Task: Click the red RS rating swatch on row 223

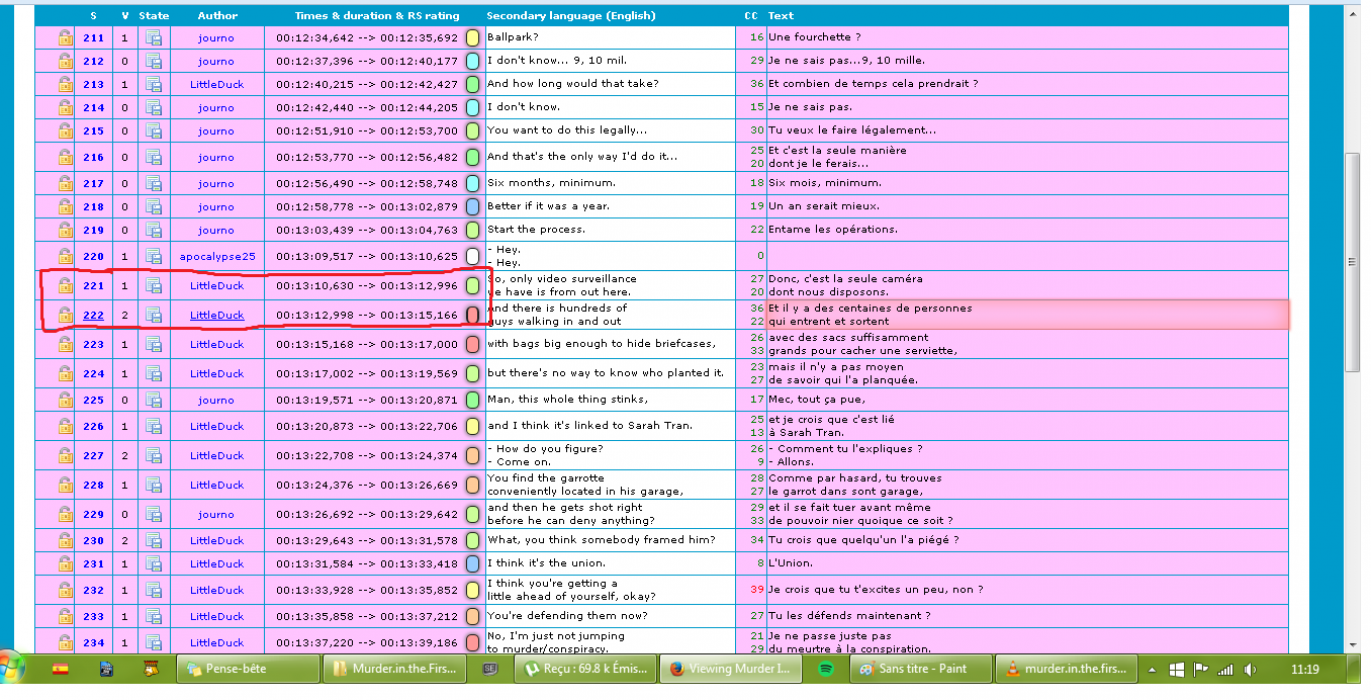Action: coord(473,344)
